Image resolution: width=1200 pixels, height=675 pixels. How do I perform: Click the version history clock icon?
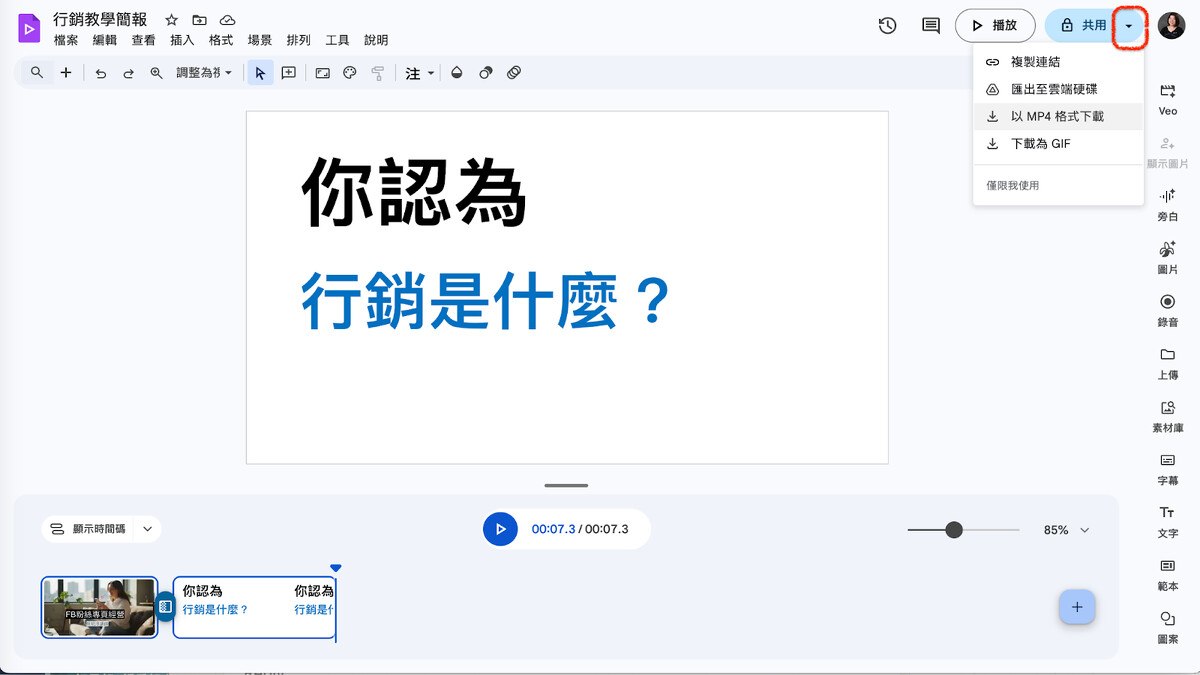(x=887, y=26)
